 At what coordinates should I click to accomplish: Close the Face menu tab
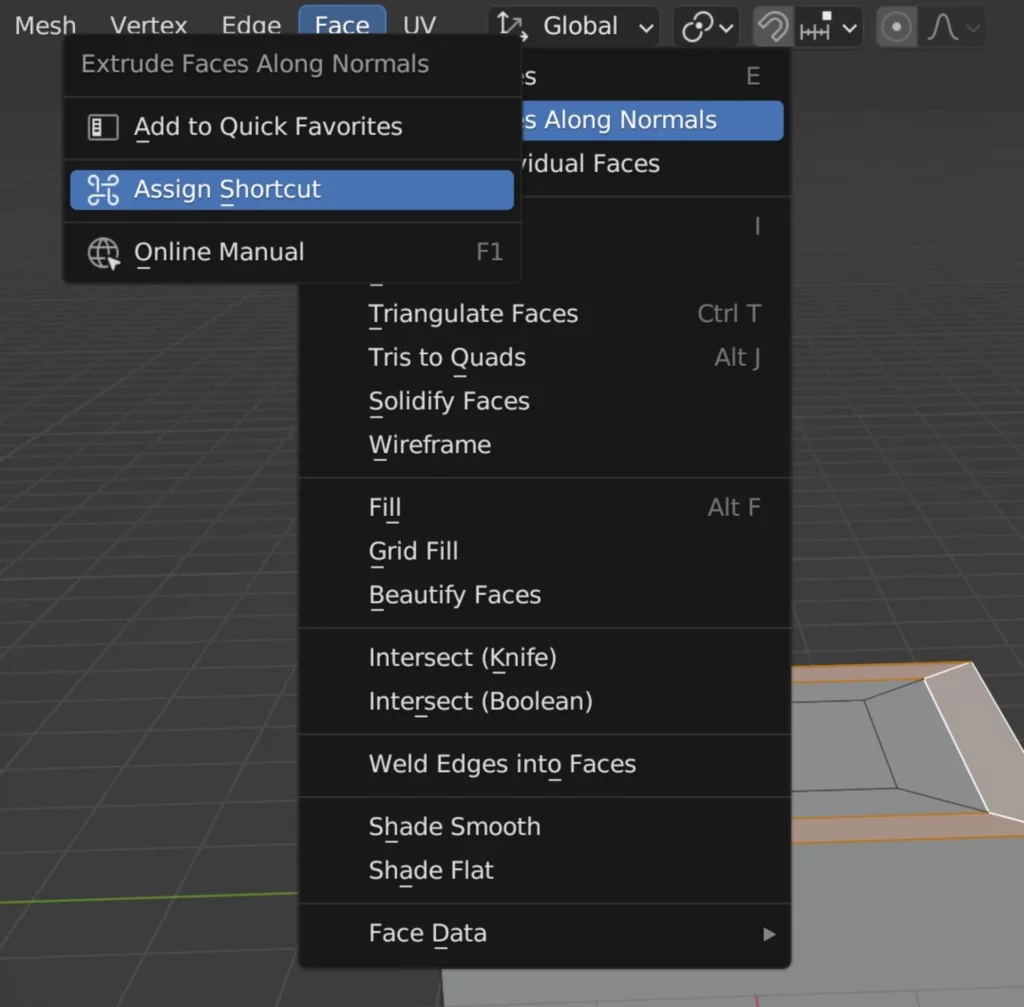click(x=342, y=24)
